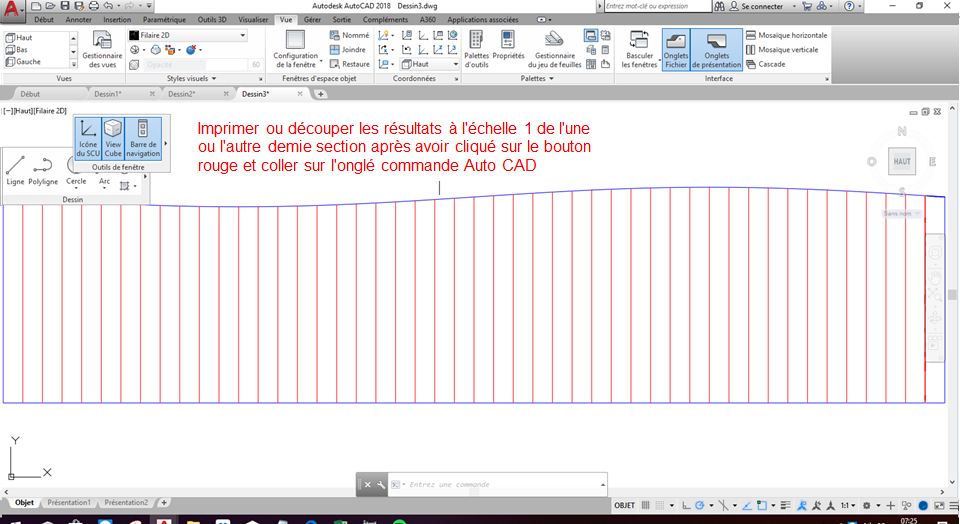Open Gestionnaire des vues

[101, 49]
